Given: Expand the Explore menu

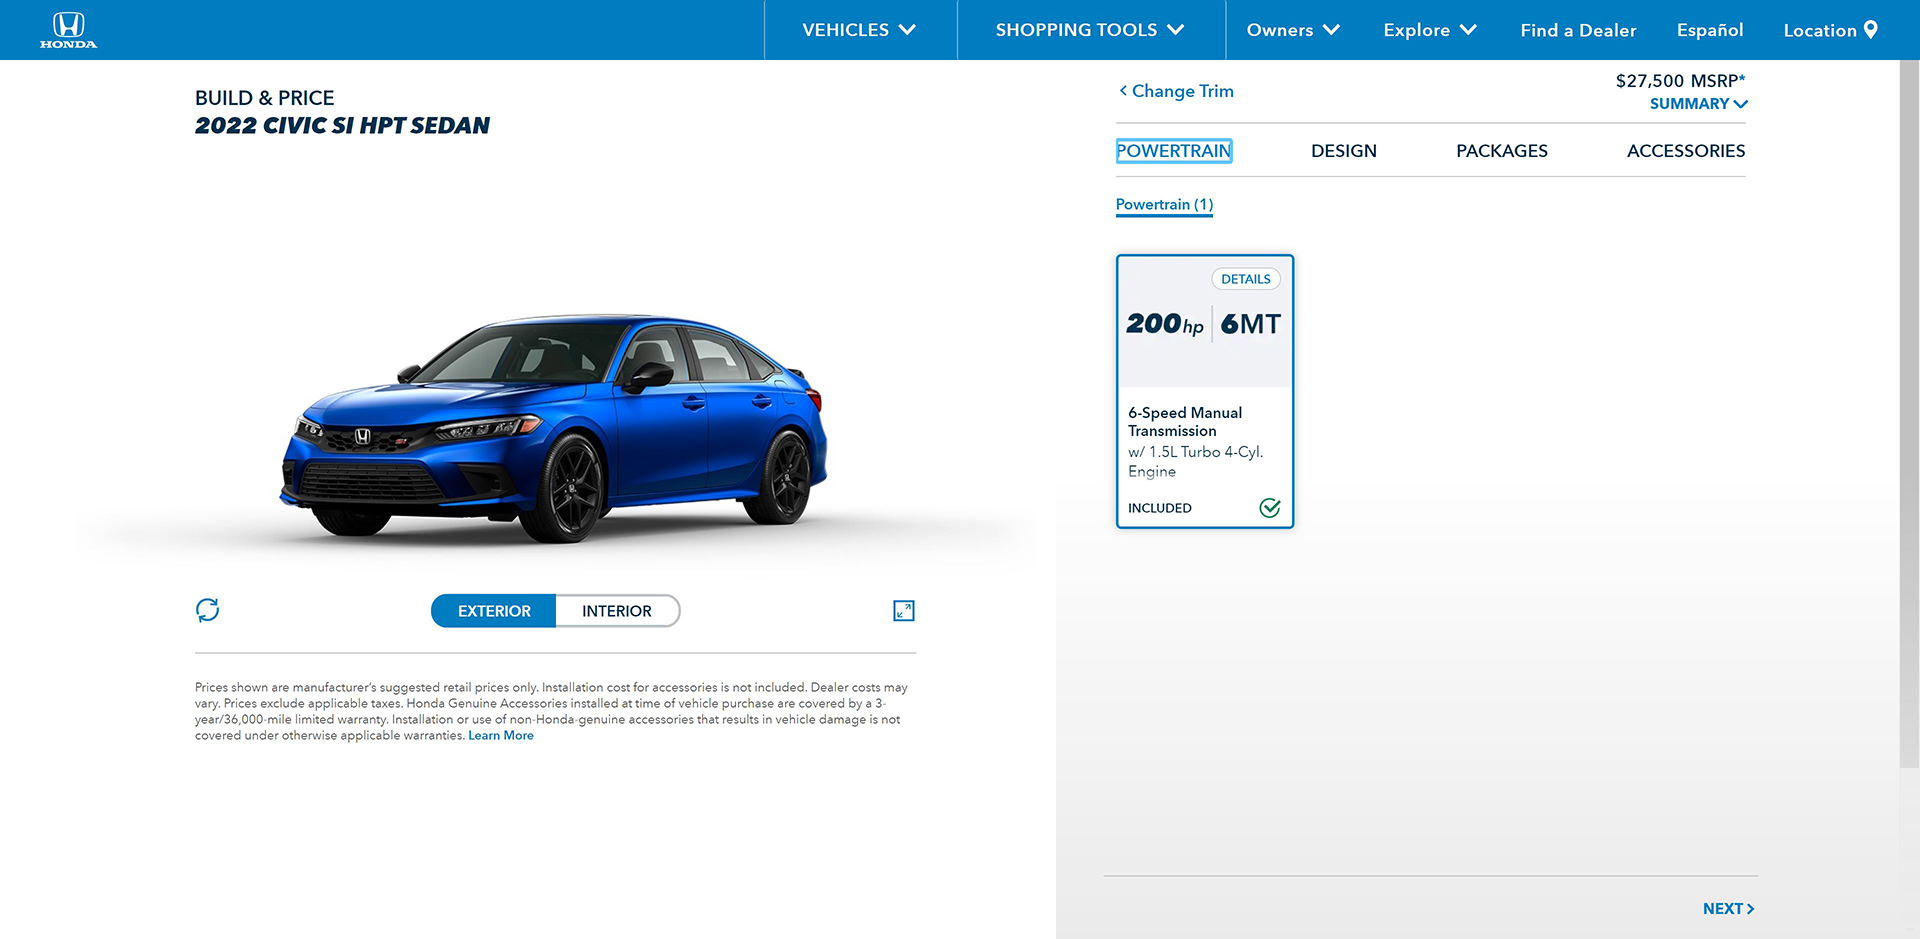Looking at the screenshot, I should [1430, 30].
